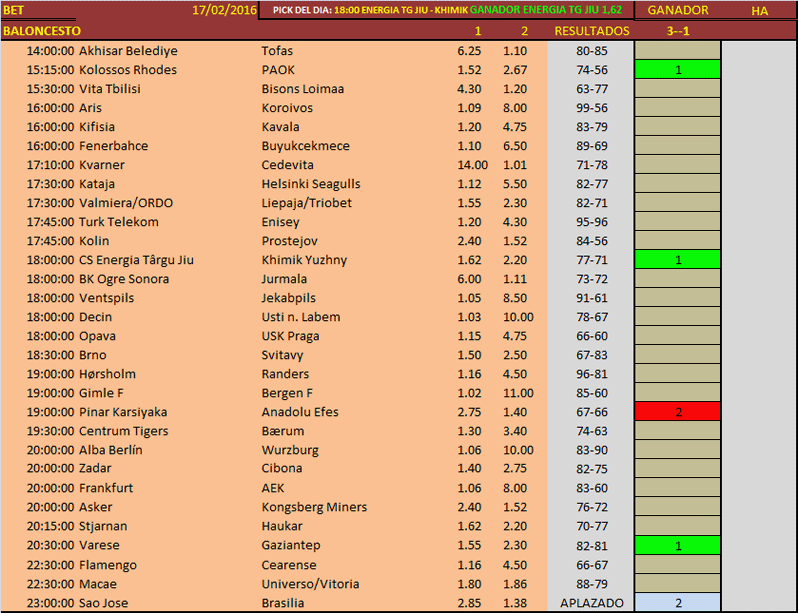
Task: Click the odds 8.00 for Koroivos
Action: (x=515, y=108)
